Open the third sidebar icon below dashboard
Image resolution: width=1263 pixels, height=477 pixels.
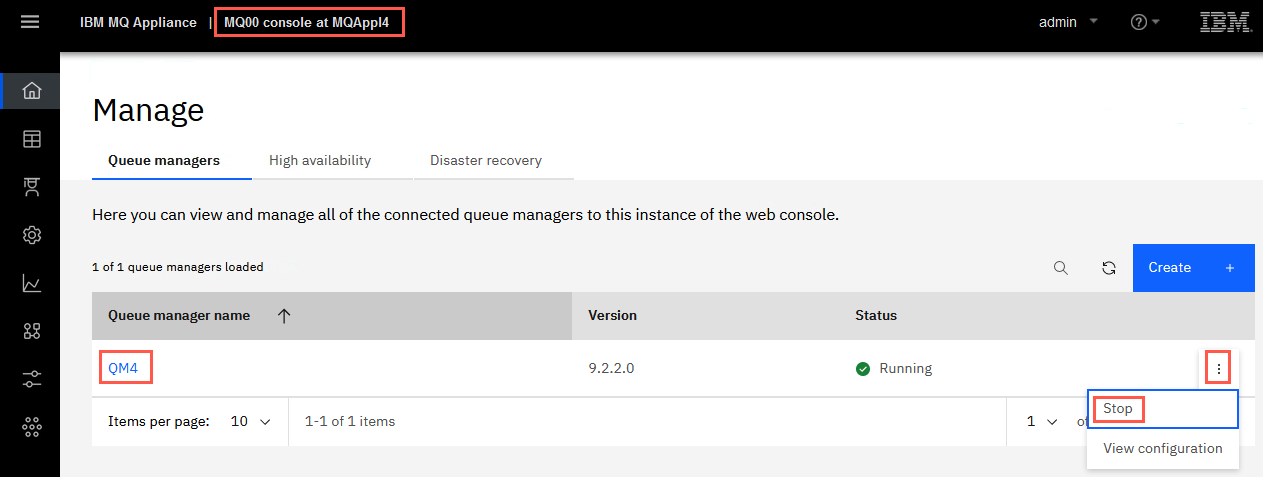tap(32, 187)
